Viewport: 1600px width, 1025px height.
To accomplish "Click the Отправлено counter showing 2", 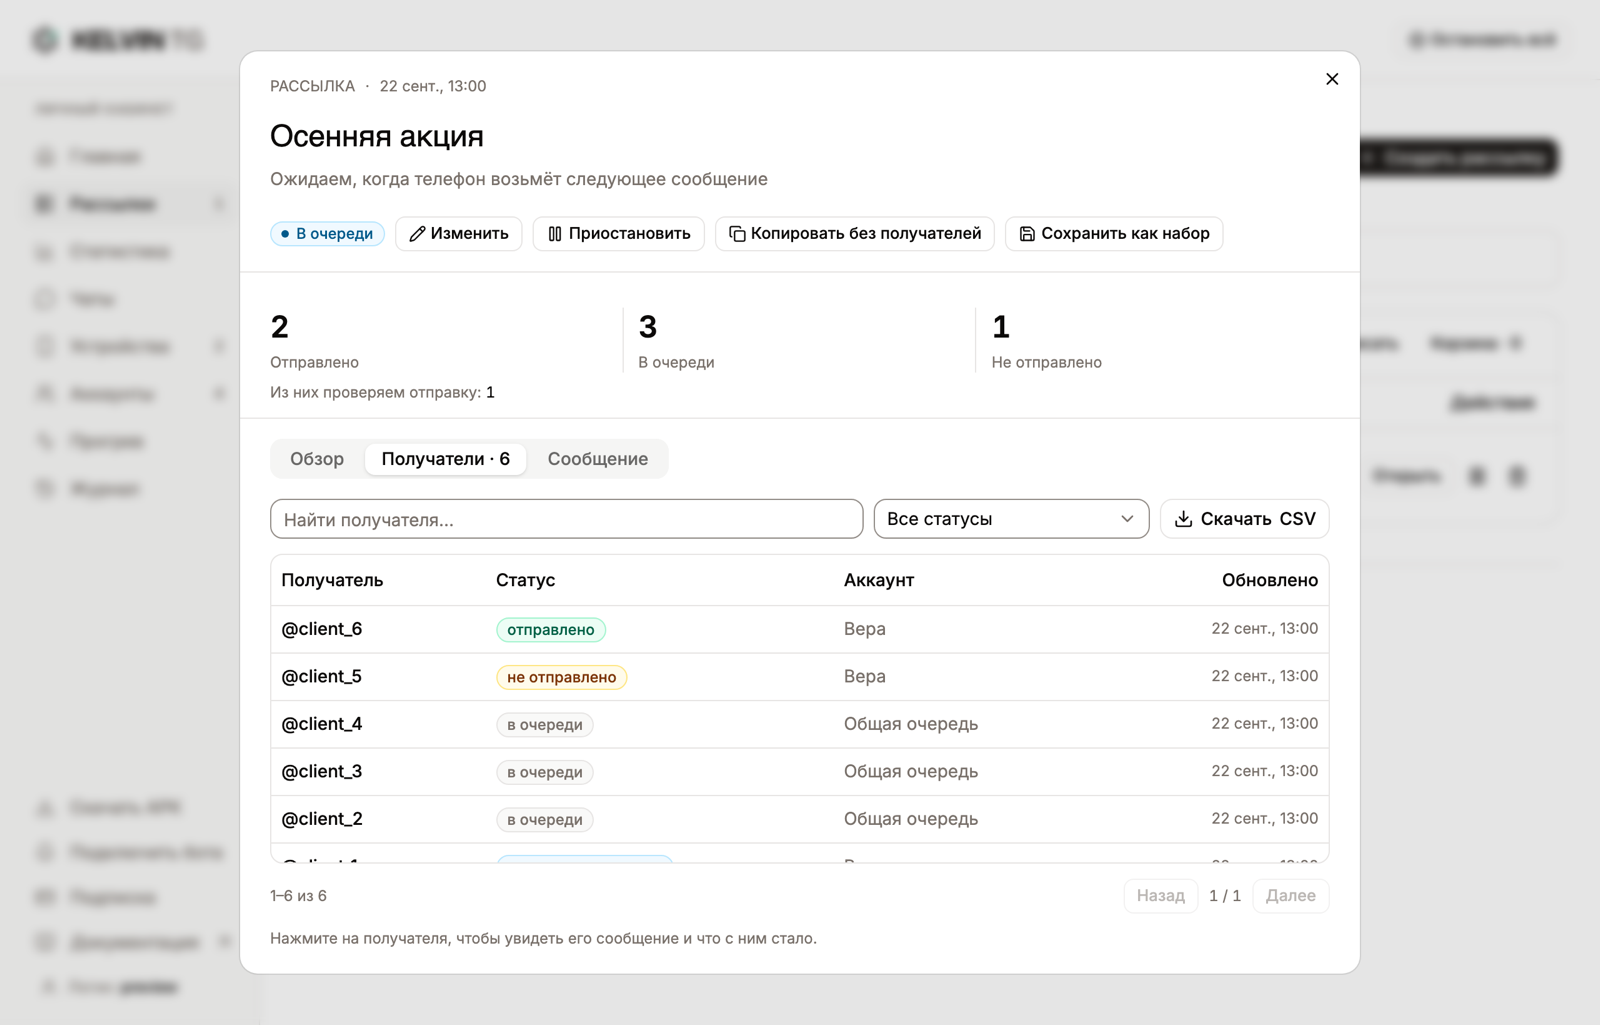I will pyautogui.click(x=314, y=341).
